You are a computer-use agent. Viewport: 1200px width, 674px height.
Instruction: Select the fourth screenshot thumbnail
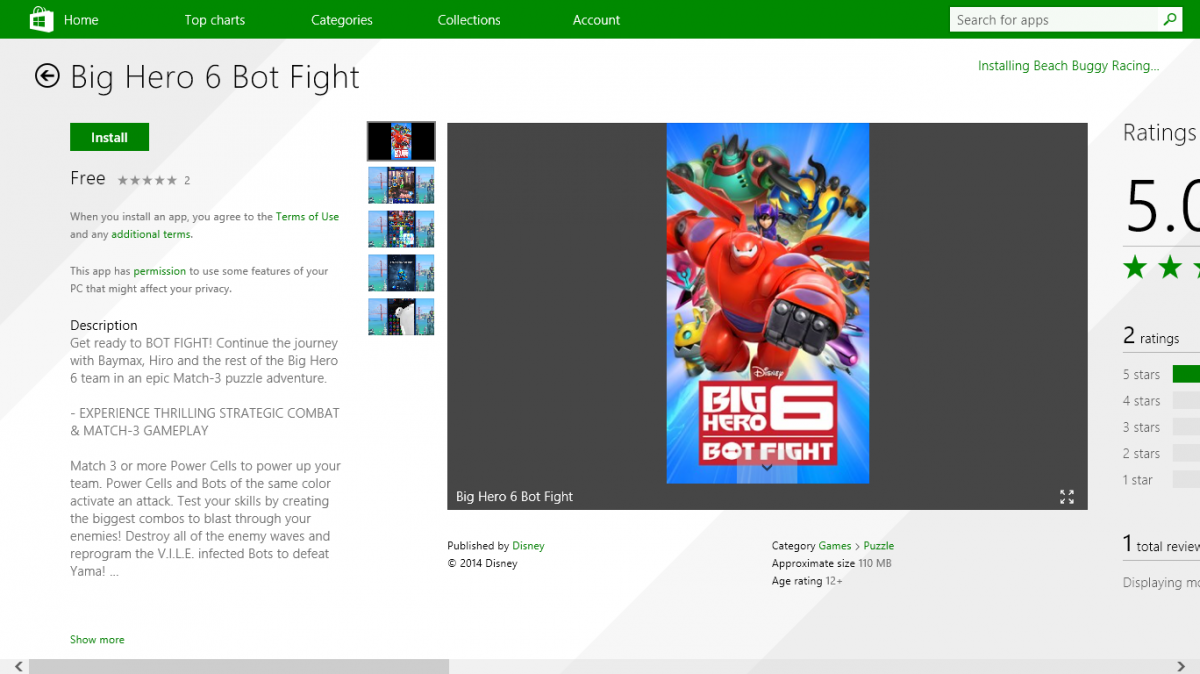click(401, 273)
